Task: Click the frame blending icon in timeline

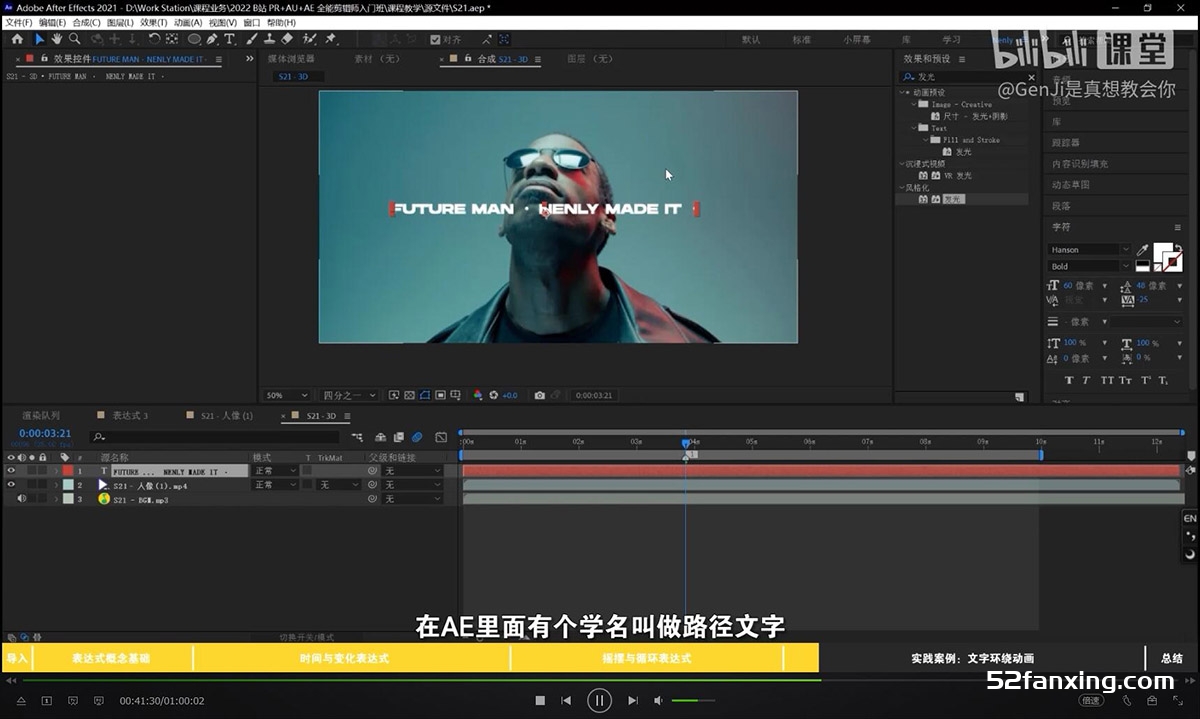Action: point(398,437)
